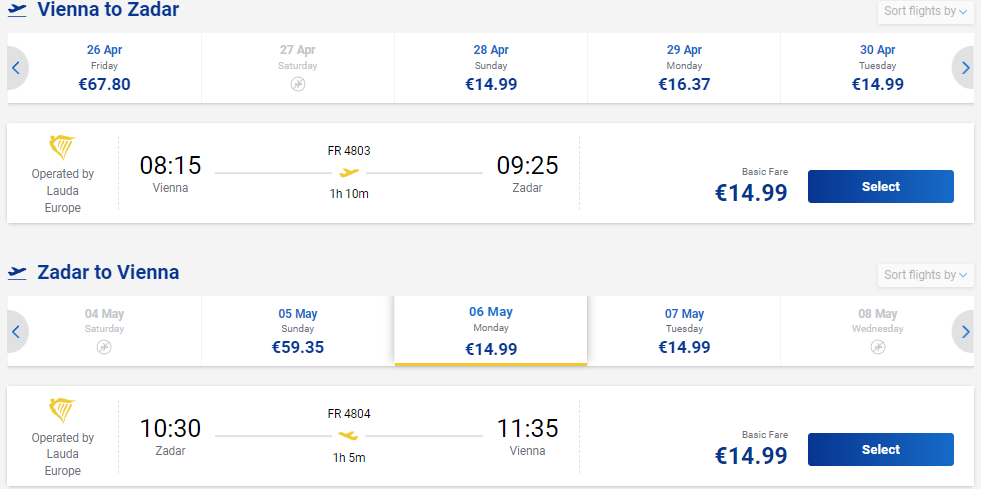
Task: Select the 08:15 Vienna to Zadar flight
Action: (x=880, y=186)
